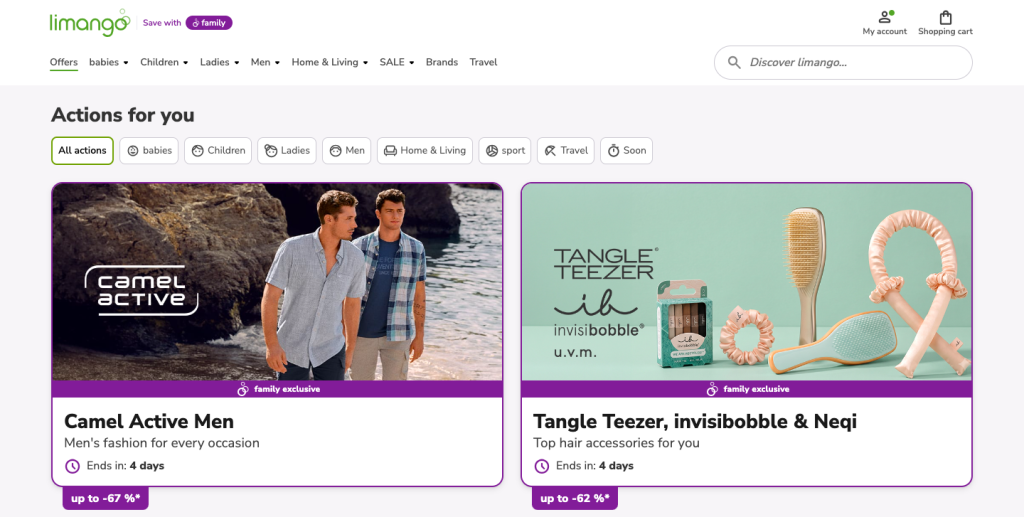Image resolution: width=1024 pixels, height=517 pixels.
Task: Click the search magnifier icon
Action: (x=734, y=63)
